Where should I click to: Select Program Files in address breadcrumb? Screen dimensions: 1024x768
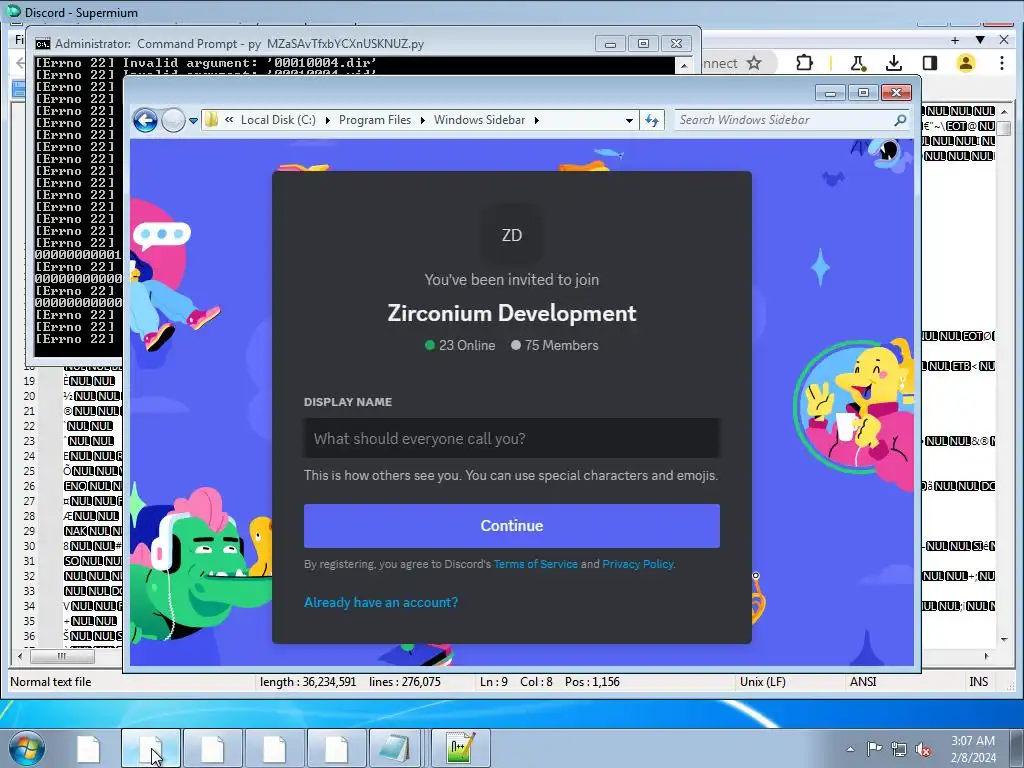pos(375,120)
